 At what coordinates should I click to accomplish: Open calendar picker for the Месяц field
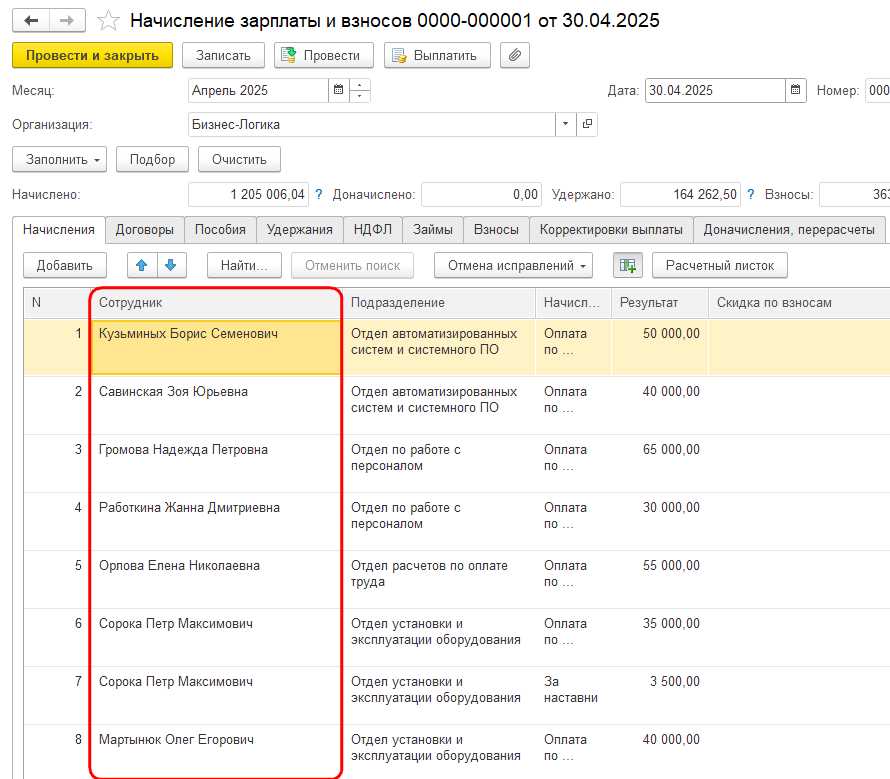pos(338,90)
